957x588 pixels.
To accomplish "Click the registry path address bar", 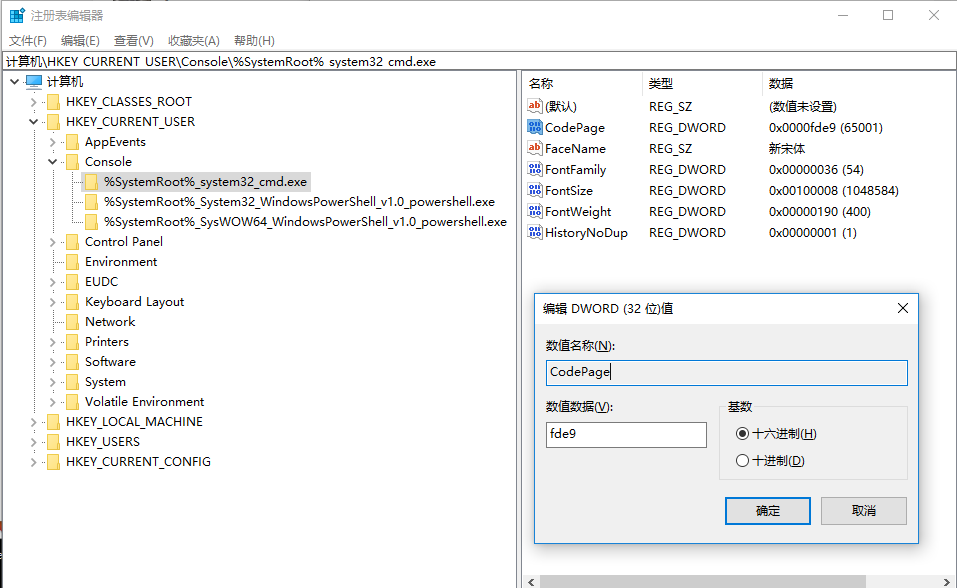I will click(478, 62).
